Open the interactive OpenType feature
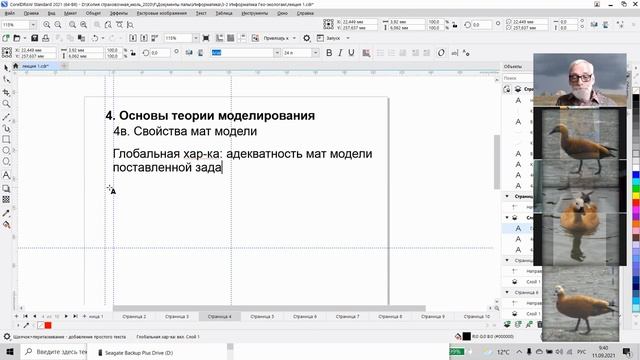640x360 pixels. pos(441,53)
